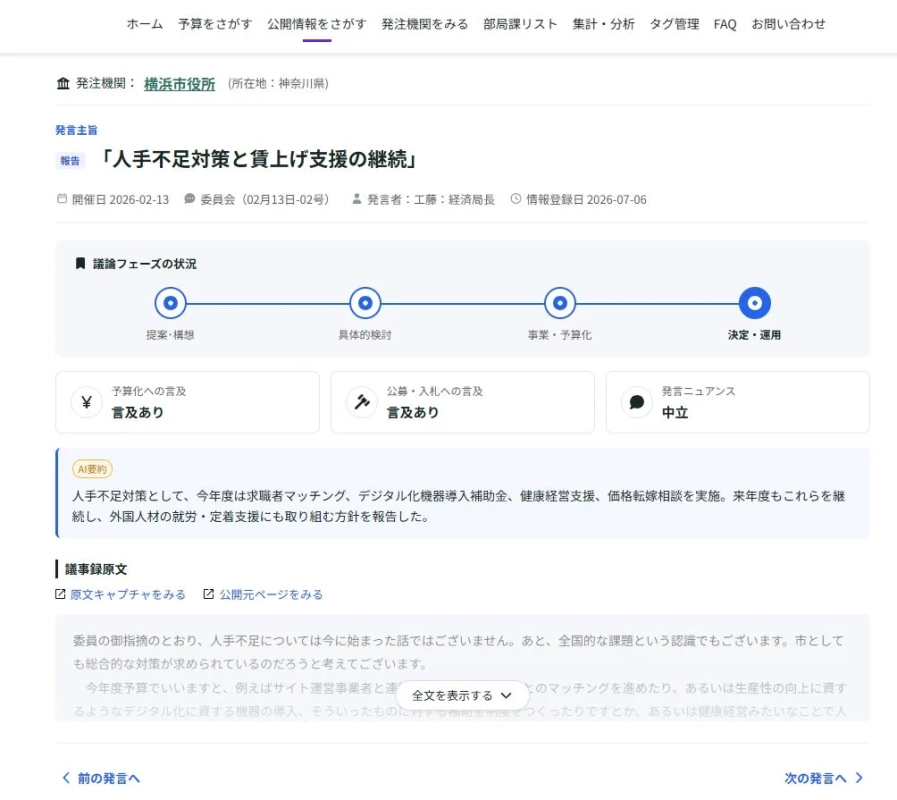Click the 発言主旨 label text

pyautogui.click(x=76, y=130)
